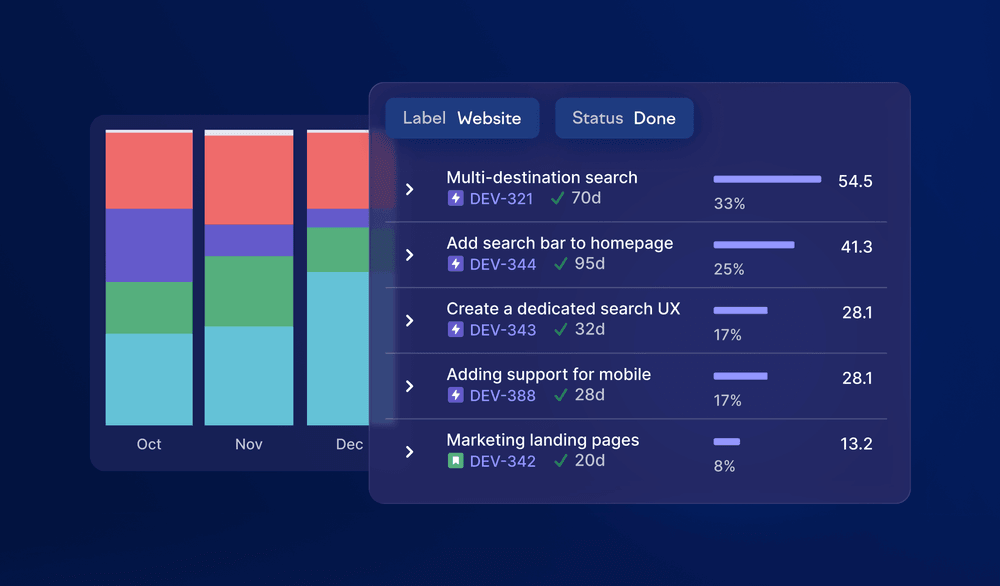Click the lightning icon beside DEV-343
The height and width of the screenshot is (586, 1000).
(x=456, y=330)
